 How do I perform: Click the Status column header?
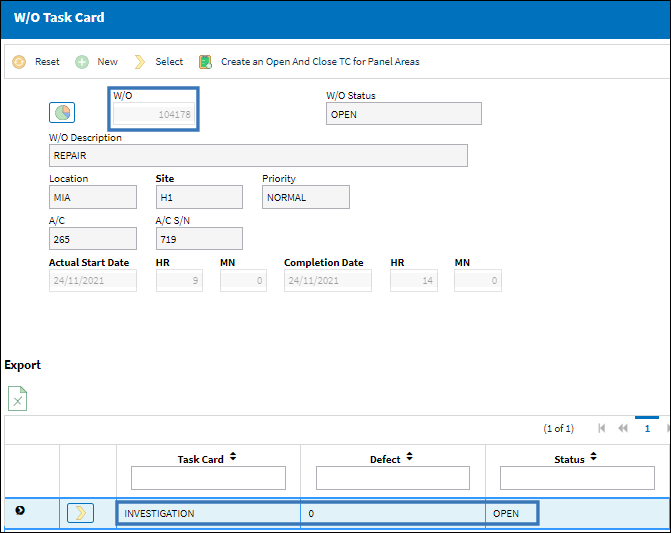point(569,459)
